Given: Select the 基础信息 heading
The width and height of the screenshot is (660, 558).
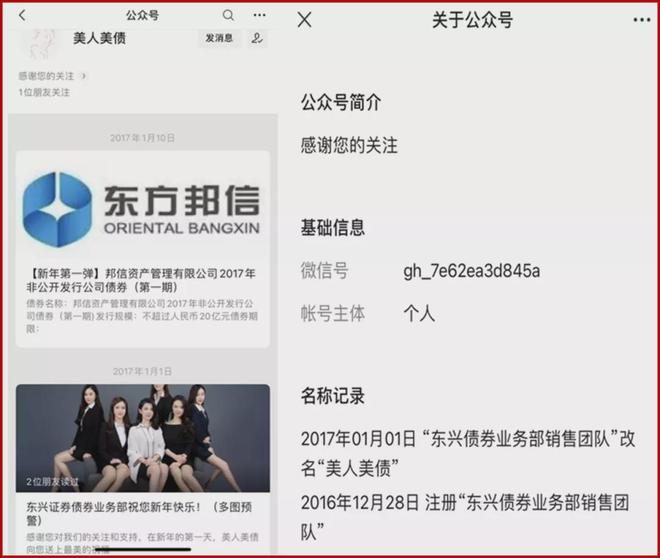Looking at the screenshot, I should [x=333, y=228].
